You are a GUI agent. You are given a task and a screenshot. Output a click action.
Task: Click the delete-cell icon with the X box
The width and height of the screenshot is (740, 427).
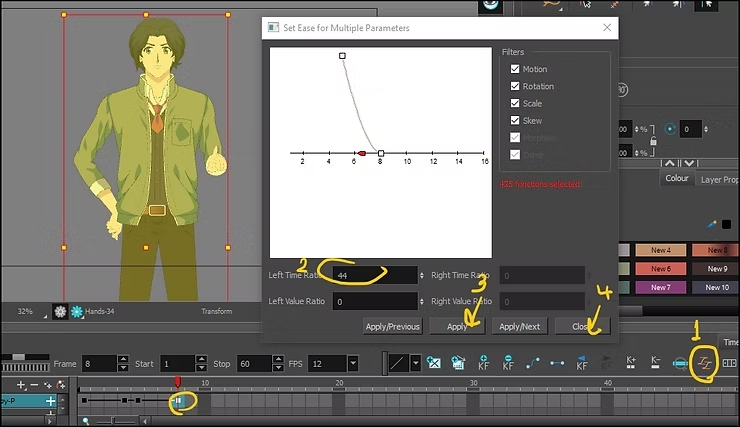coord(433,362)
